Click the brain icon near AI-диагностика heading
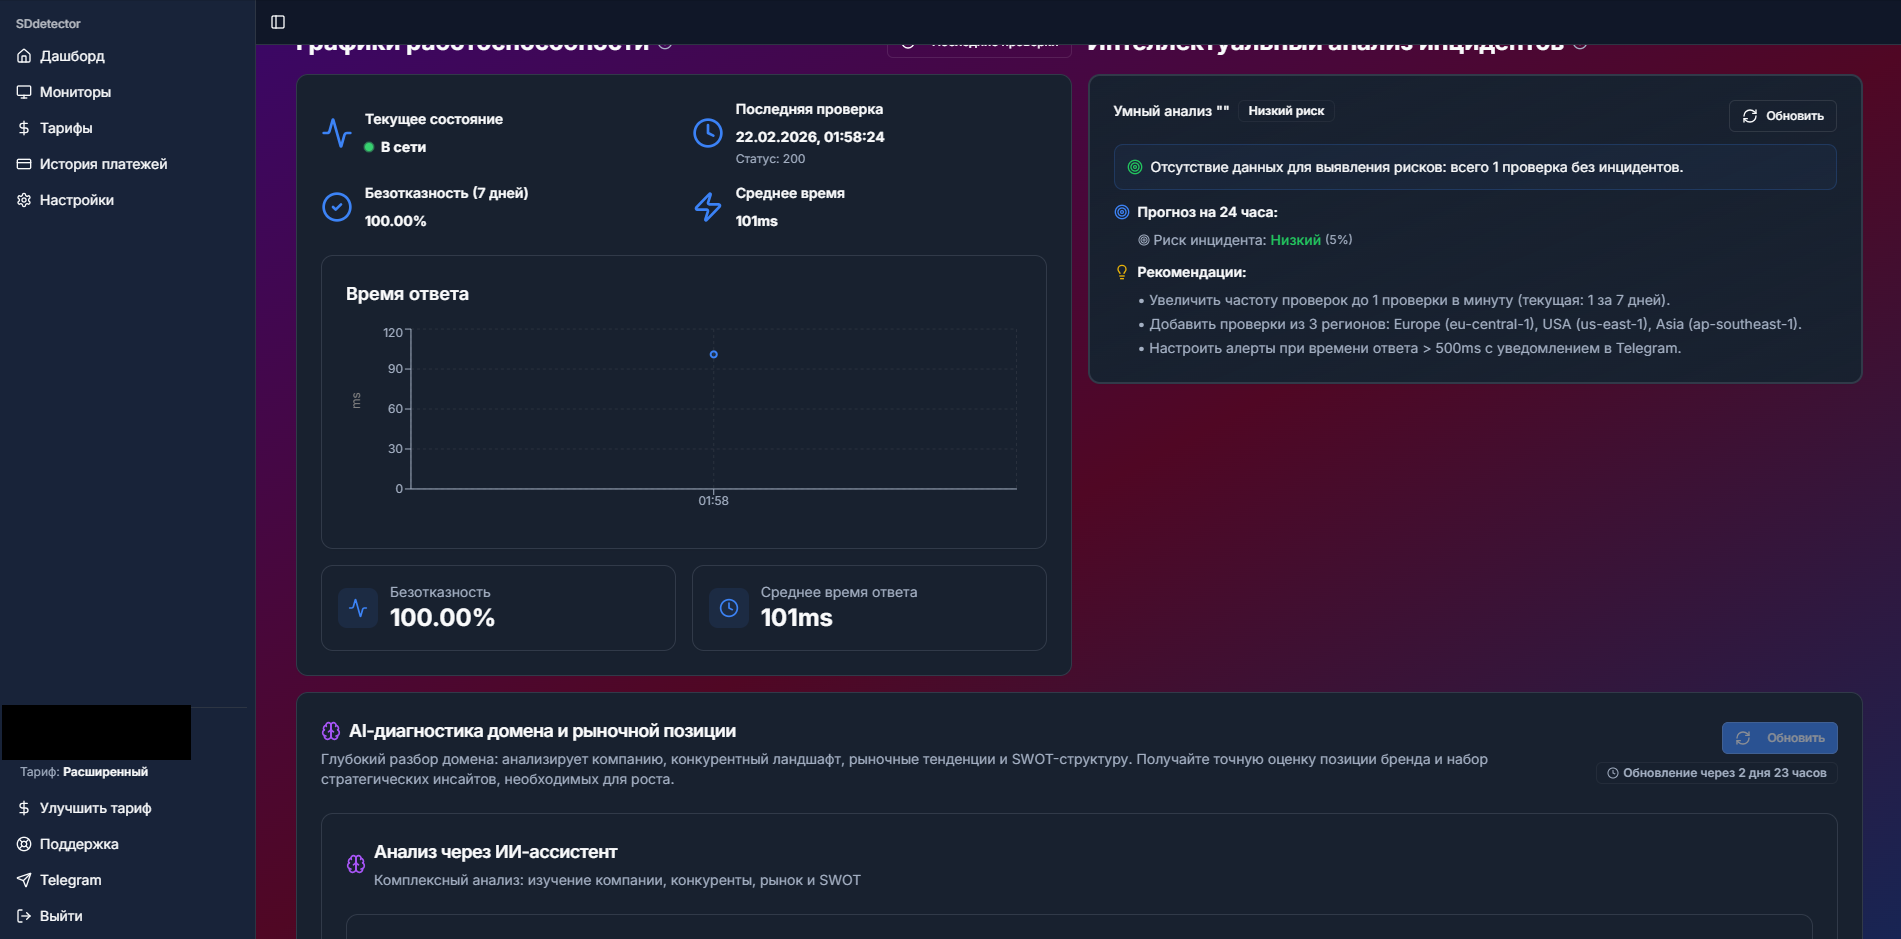Viewport: 1901px width, 939px height. coord(331,731)
